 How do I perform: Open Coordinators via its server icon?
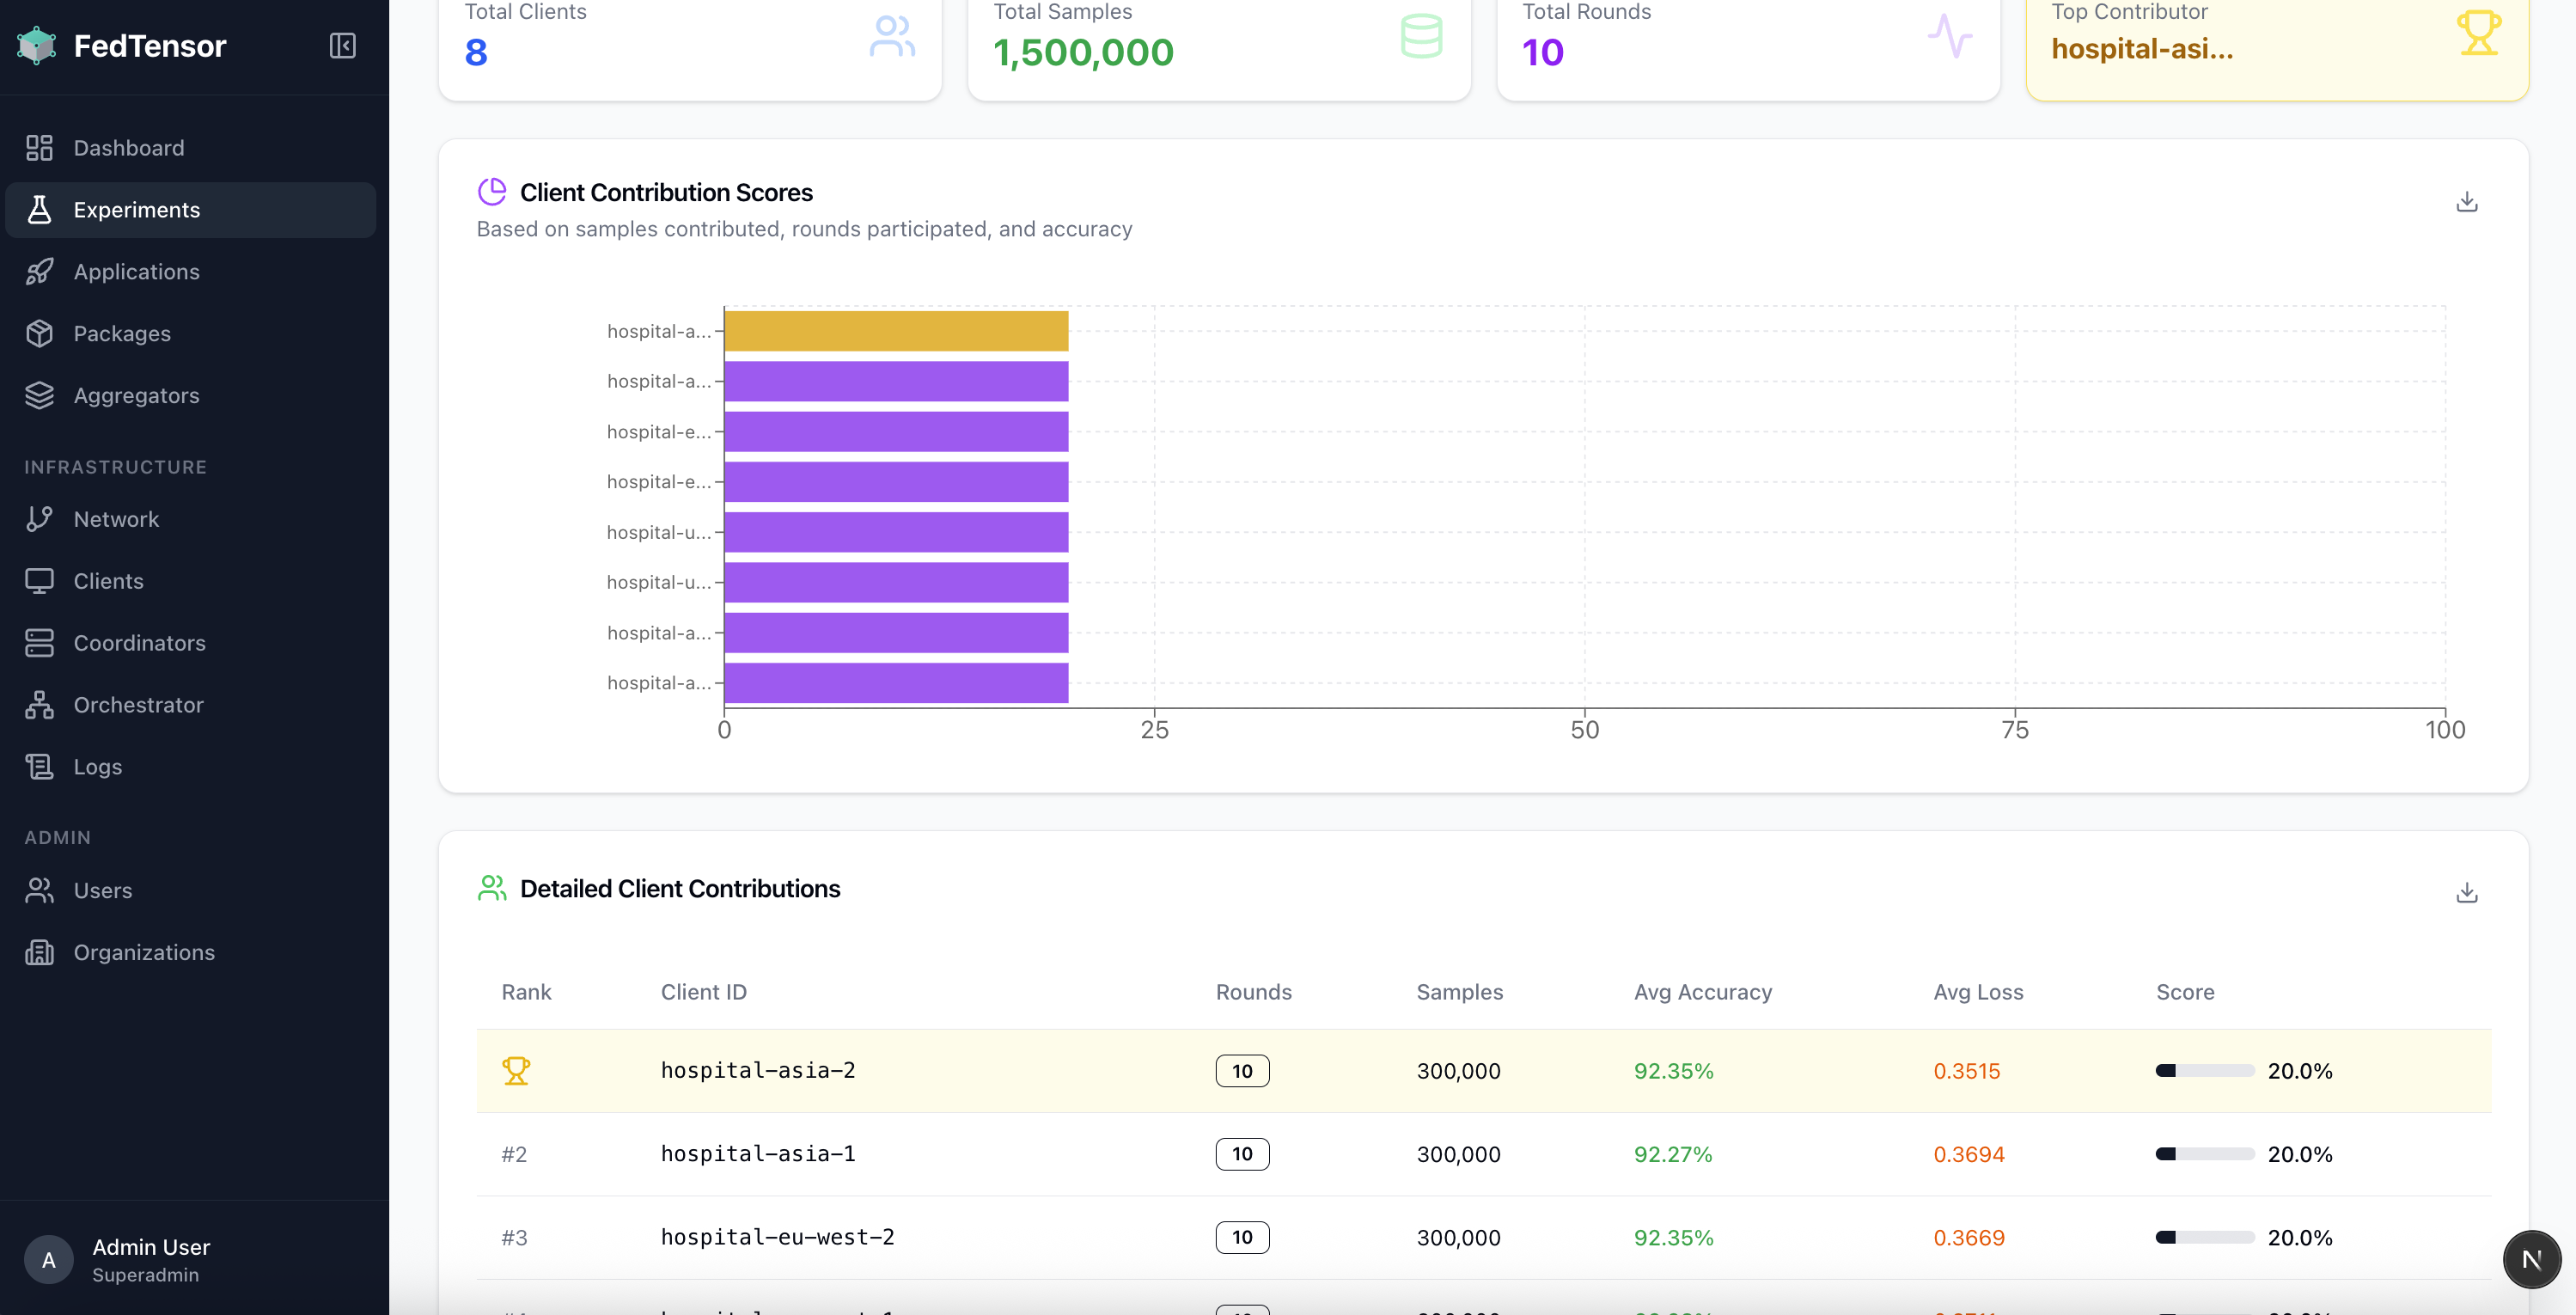pyautogui.click(x=40, y=643)
